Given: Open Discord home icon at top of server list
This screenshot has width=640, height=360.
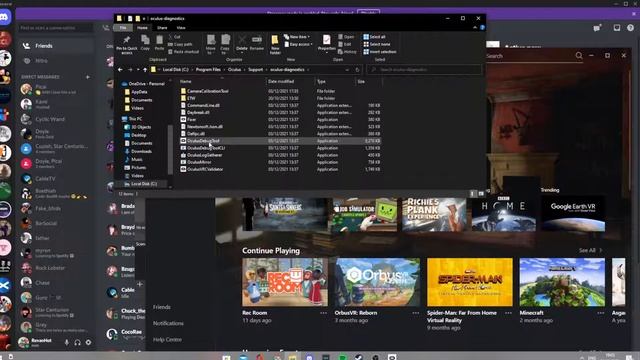Looking at the screenshot, I should (x=5, y=17).
